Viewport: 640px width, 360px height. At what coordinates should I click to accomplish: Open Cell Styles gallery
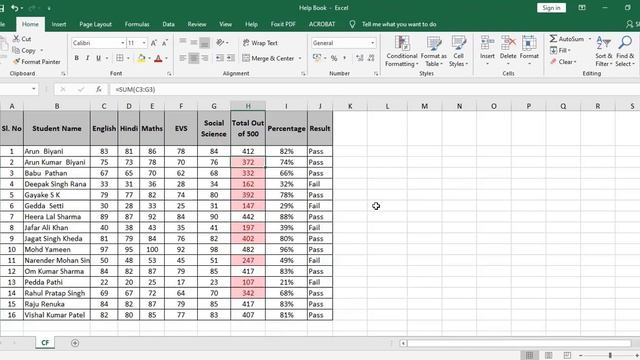(458, 51)
